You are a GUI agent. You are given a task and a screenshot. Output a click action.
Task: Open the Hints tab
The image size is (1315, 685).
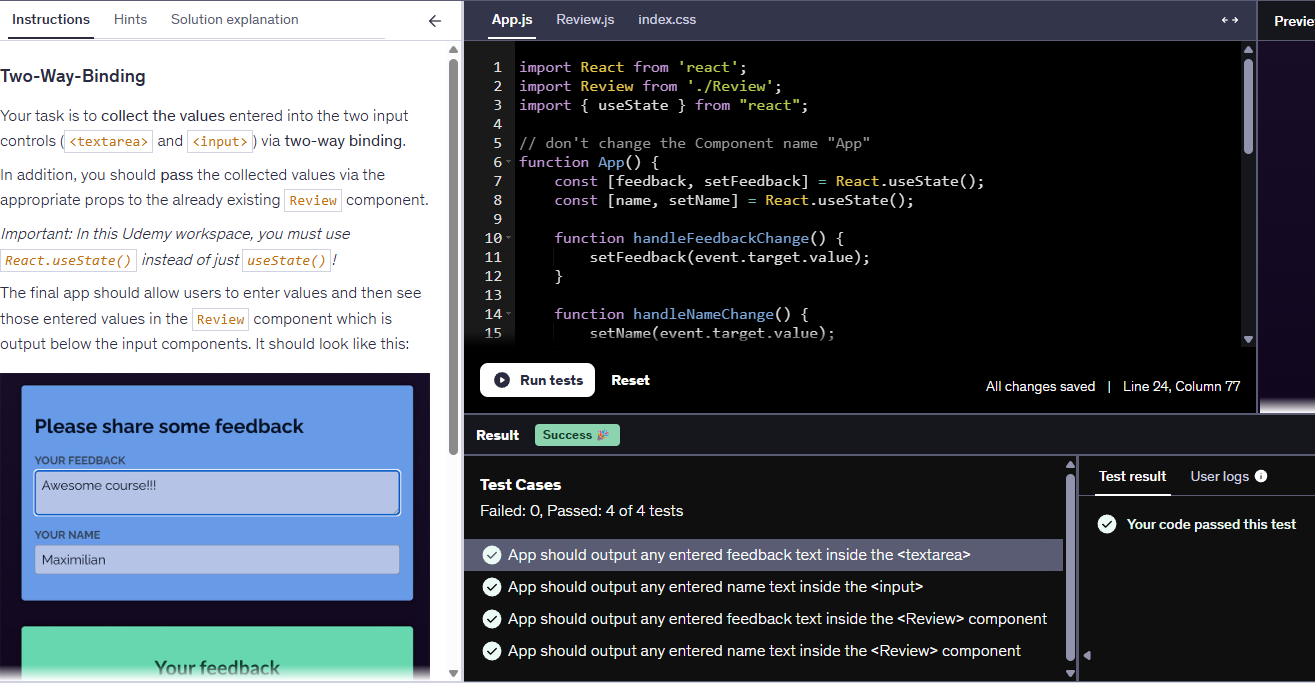tap(130, 20)
